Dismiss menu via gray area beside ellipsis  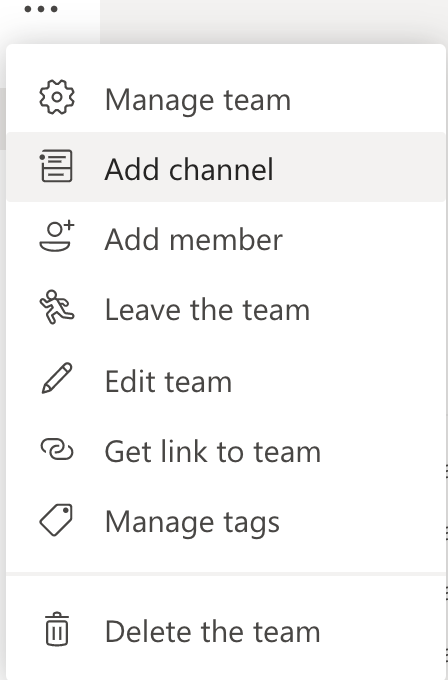[x=273, y=21]
